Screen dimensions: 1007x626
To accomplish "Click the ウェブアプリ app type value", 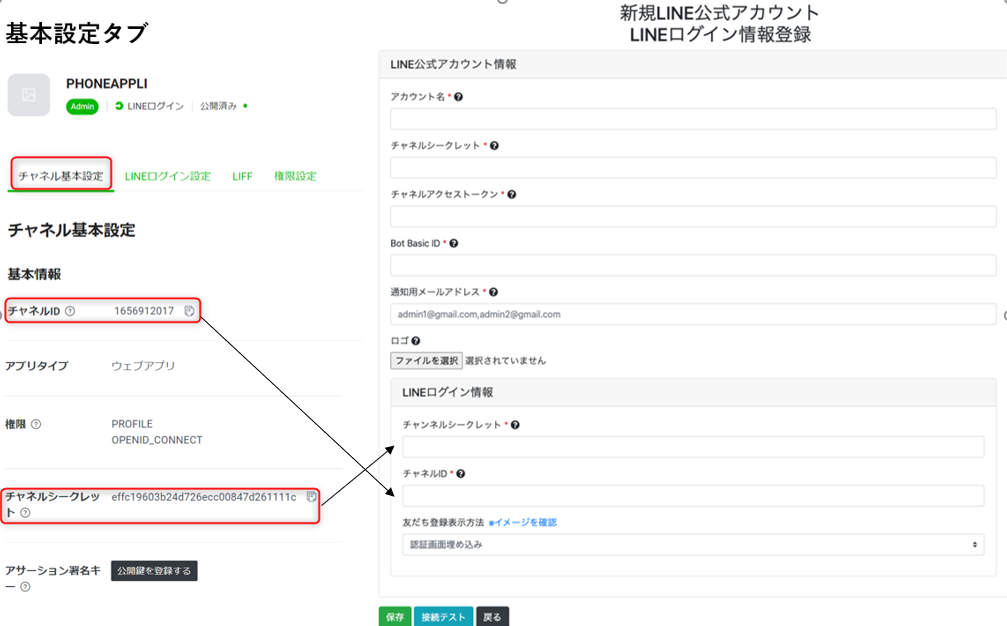I will [143, 366].
